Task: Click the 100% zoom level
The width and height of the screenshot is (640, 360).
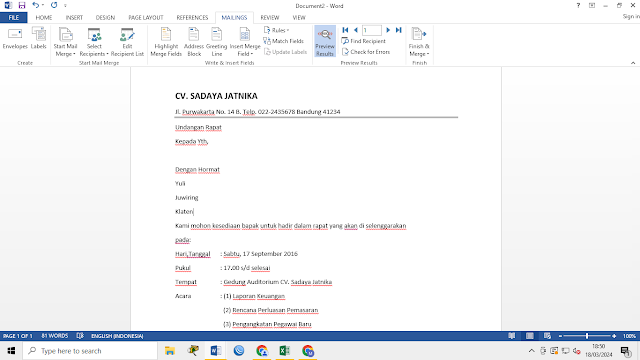Action: [x=629, y=336]
